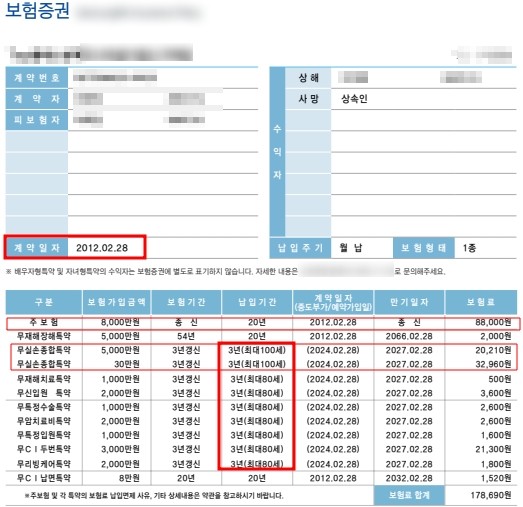523x507 pixels.
Task: Click the 보험형태 label cell
Action: coord(424,248)
